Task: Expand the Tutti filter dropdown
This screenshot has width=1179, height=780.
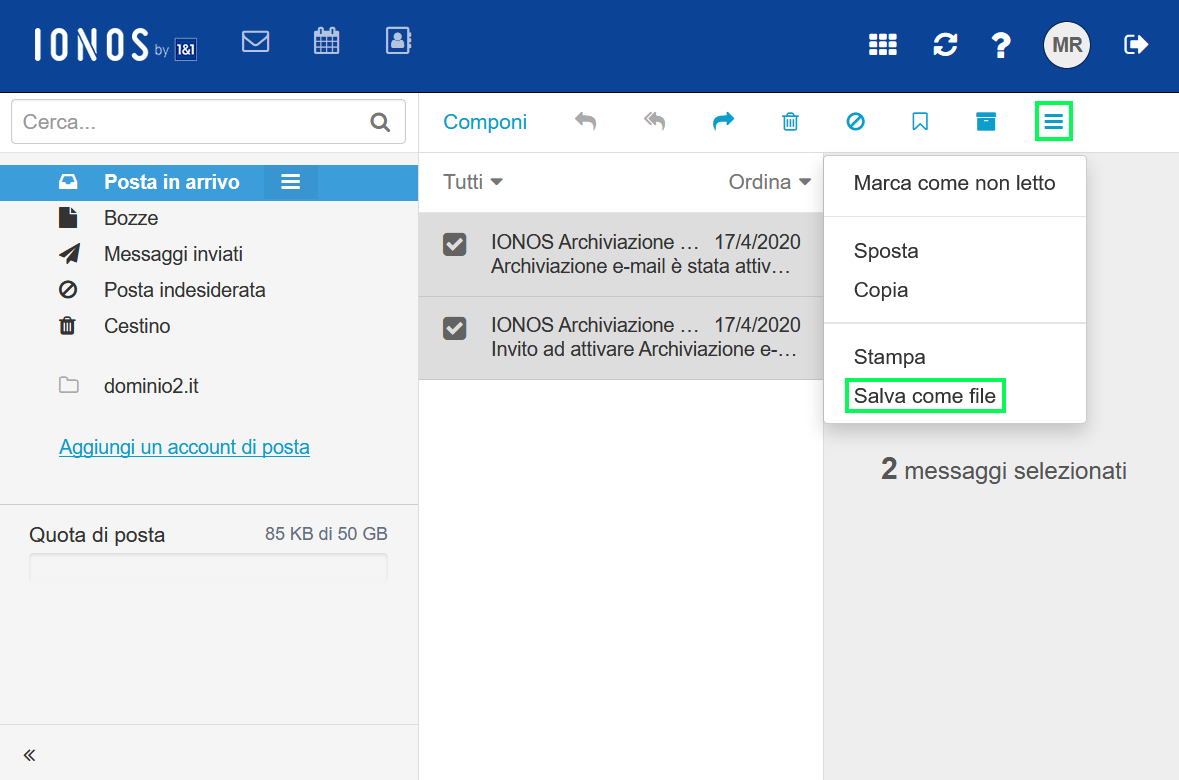Action: coord(473,182)
